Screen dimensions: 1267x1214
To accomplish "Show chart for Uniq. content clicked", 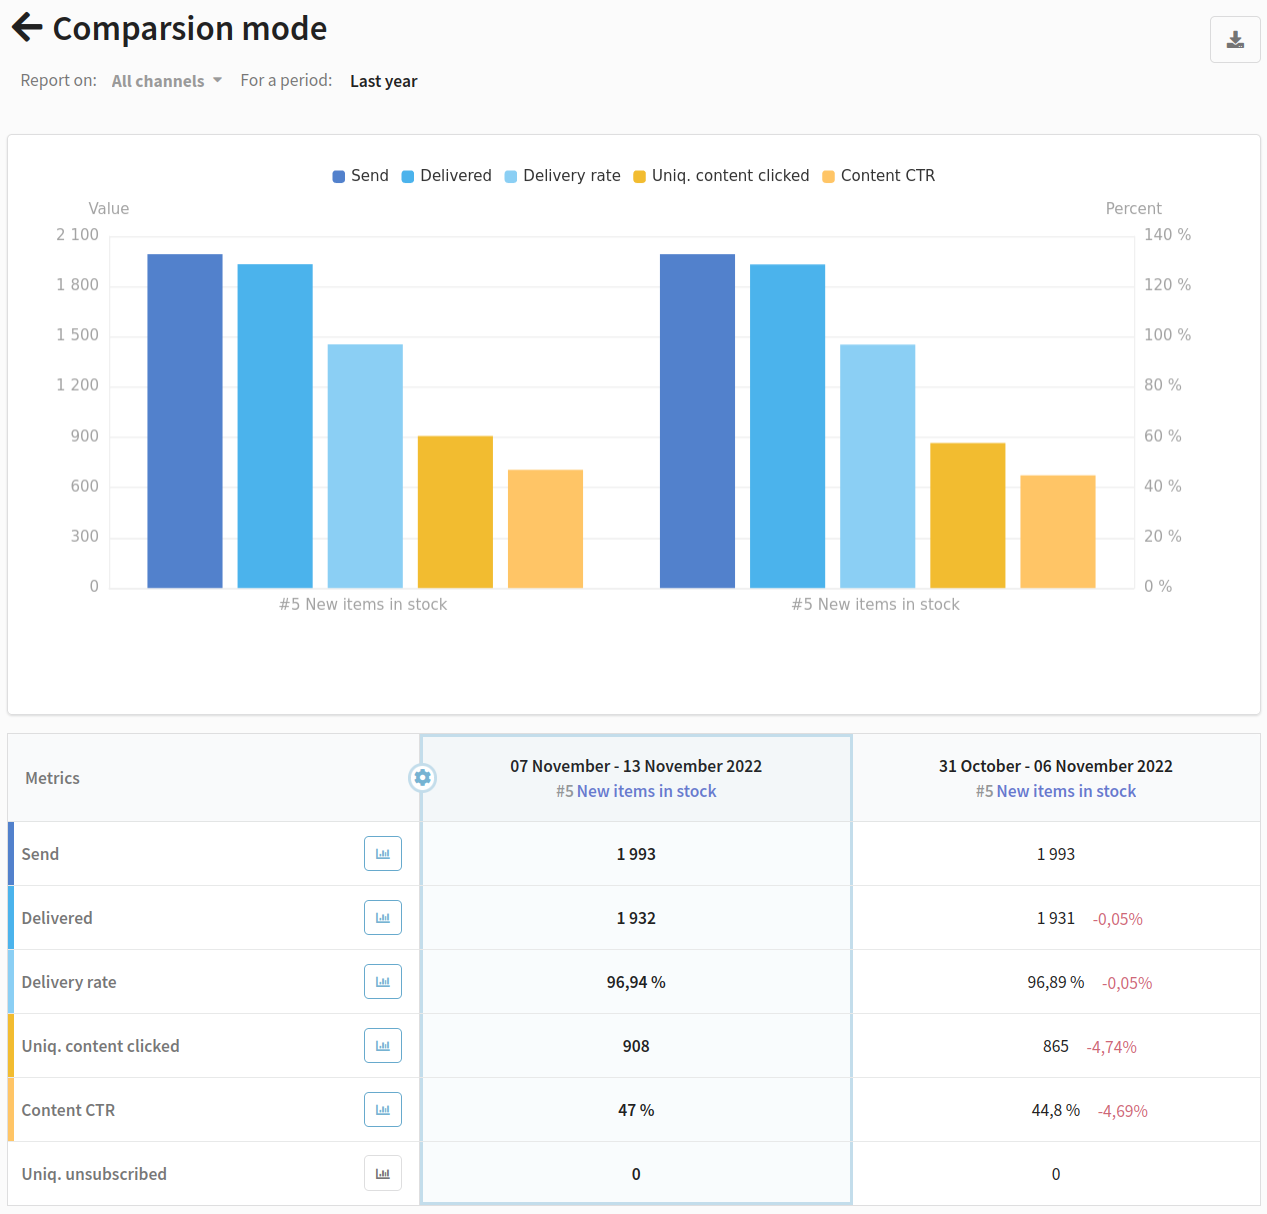I will coord(383,1046).
